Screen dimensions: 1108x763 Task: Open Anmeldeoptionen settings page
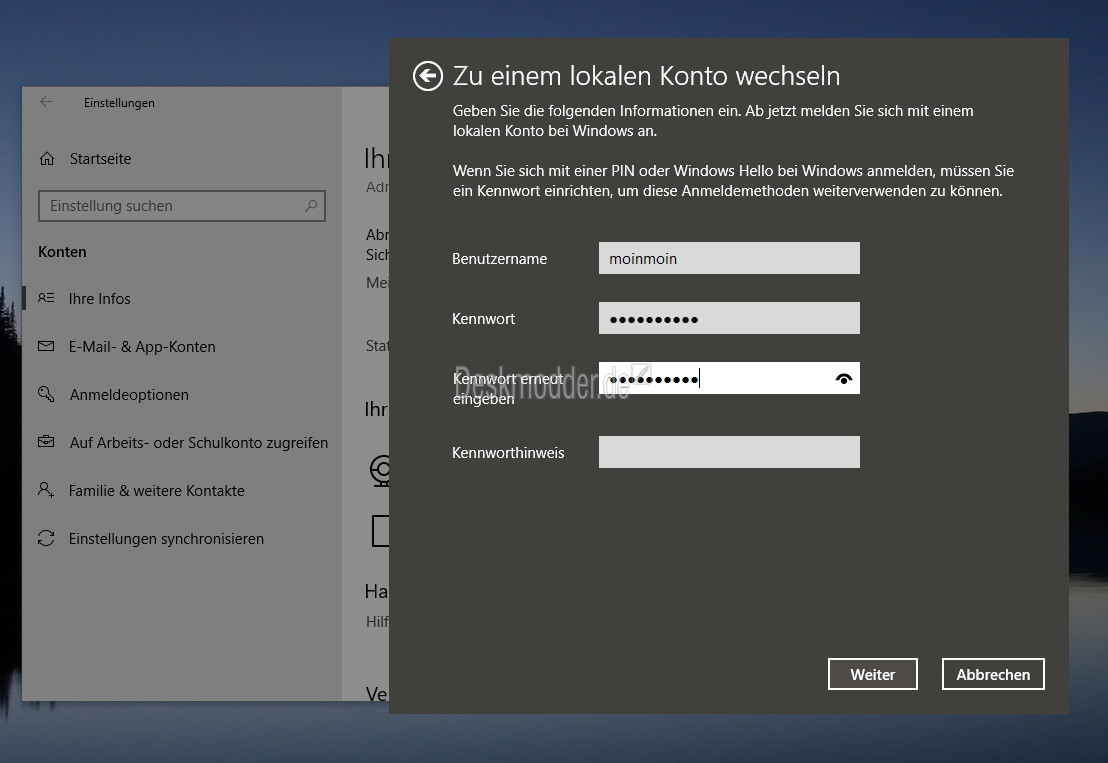tap(129, 395)
